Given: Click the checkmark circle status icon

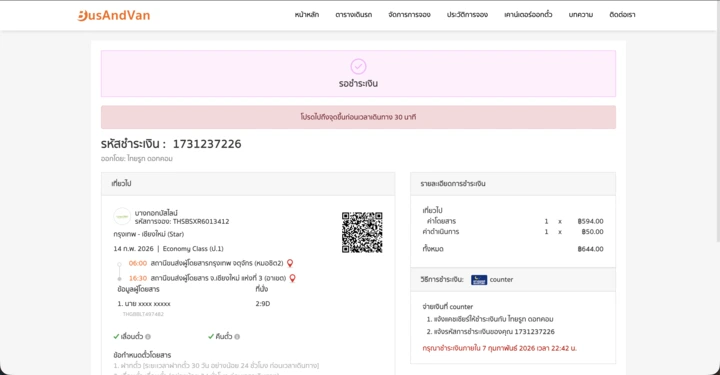Looking at the screenshot, I should [358, 67].
